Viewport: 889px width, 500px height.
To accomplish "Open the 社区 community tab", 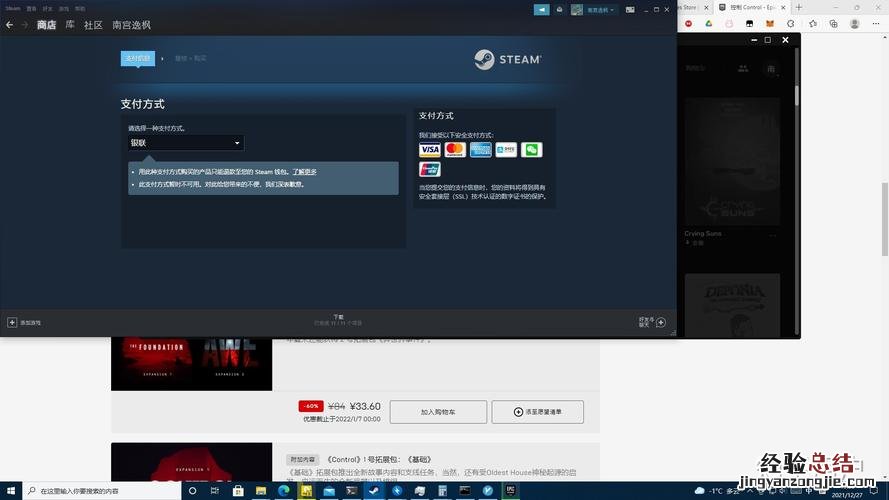I will pos(93,24).
